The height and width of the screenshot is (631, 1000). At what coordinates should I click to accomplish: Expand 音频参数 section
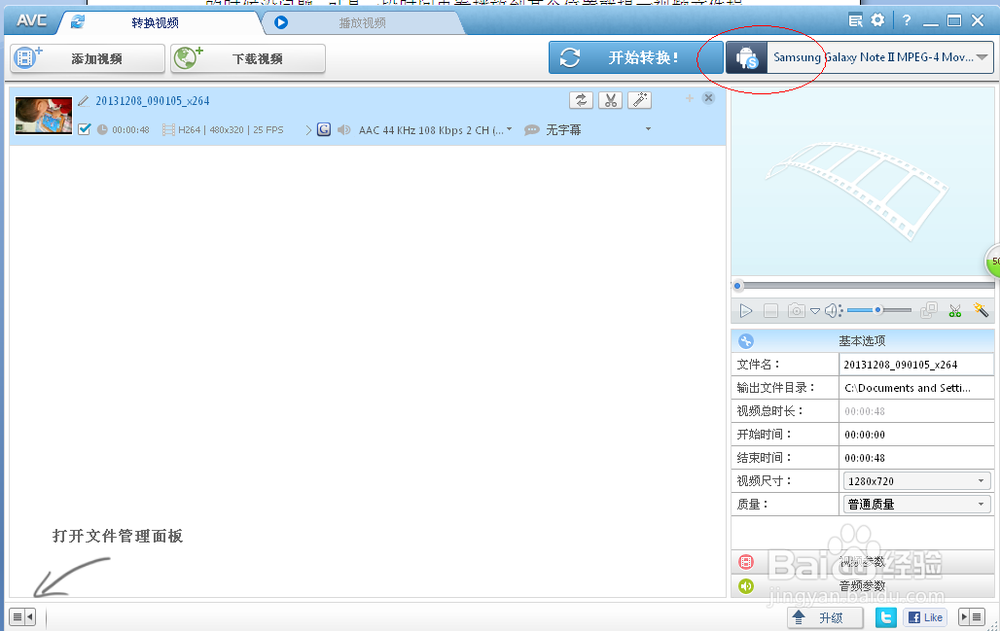coord(862,586)
